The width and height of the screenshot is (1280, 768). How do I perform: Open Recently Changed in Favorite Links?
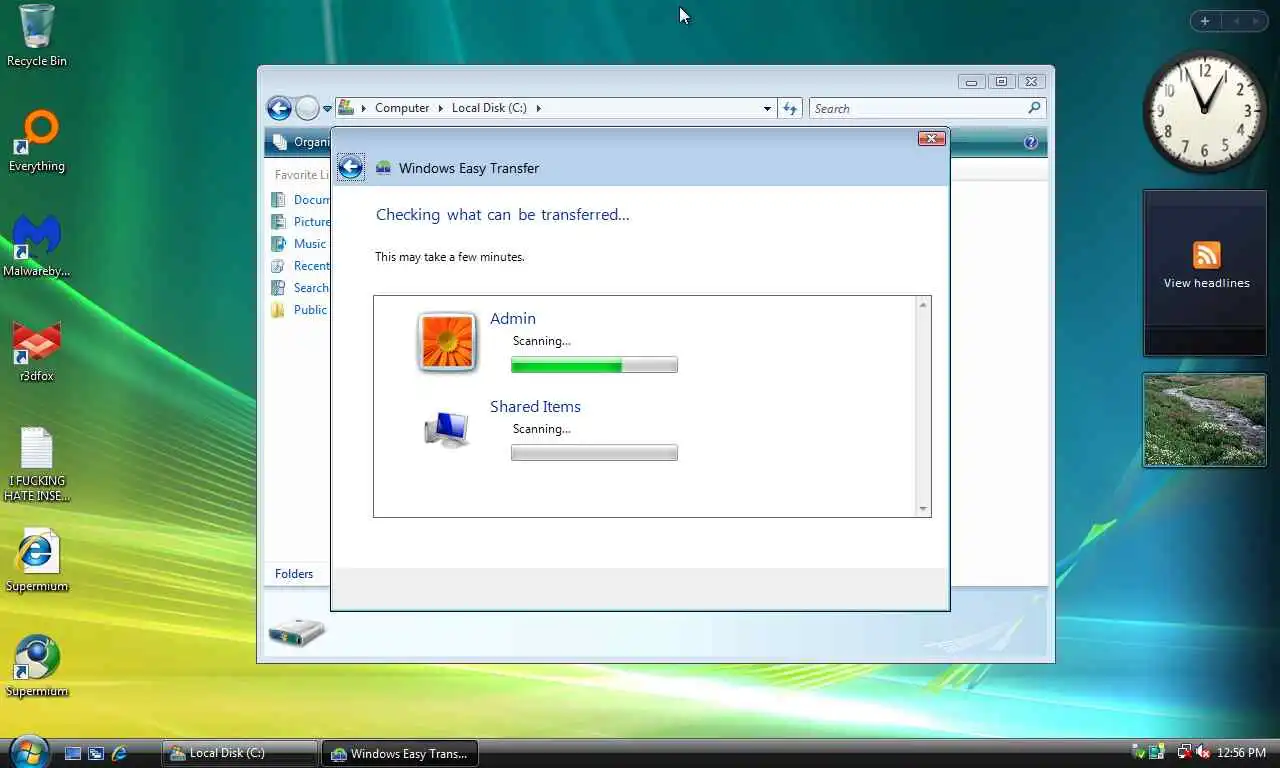(301, 266)
